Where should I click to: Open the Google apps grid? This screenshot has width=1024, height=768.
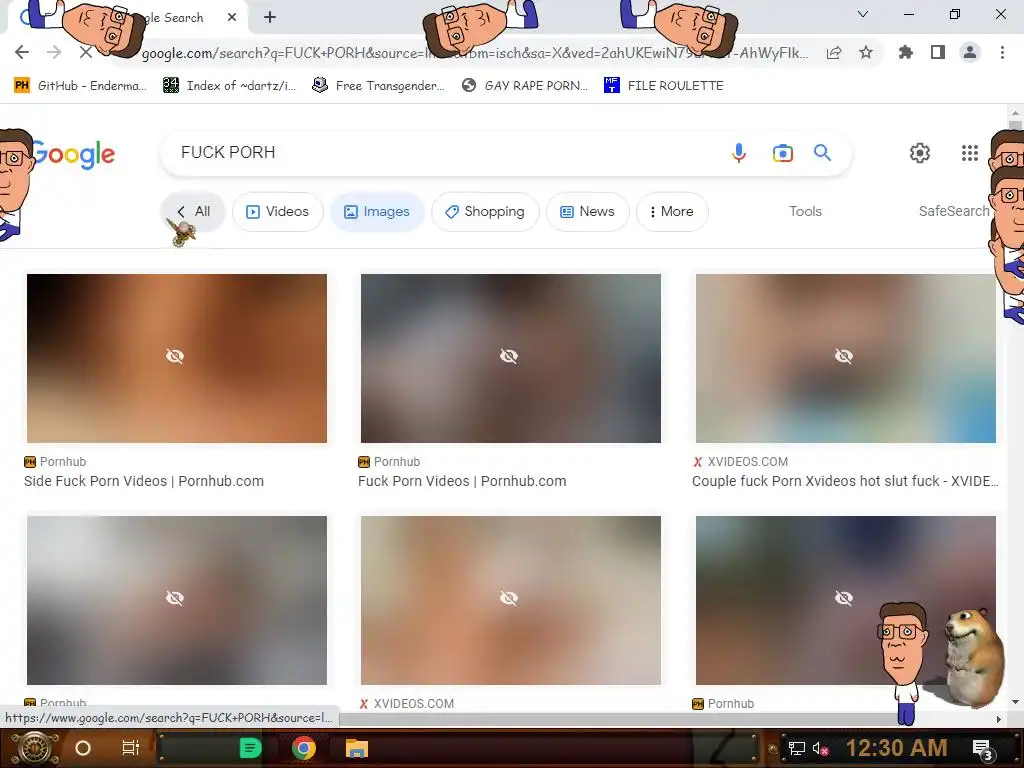click(970, 153)
